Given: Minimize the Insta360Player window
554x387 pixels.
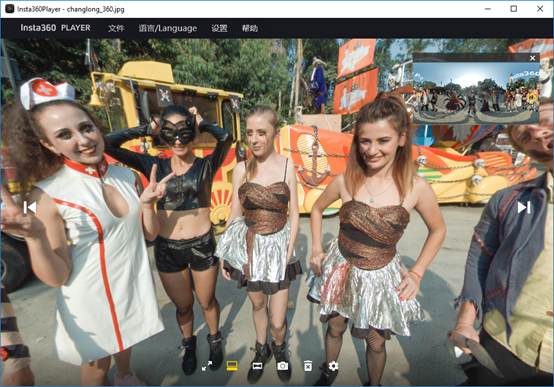Looking at the screenshot, I should (488, 9).
